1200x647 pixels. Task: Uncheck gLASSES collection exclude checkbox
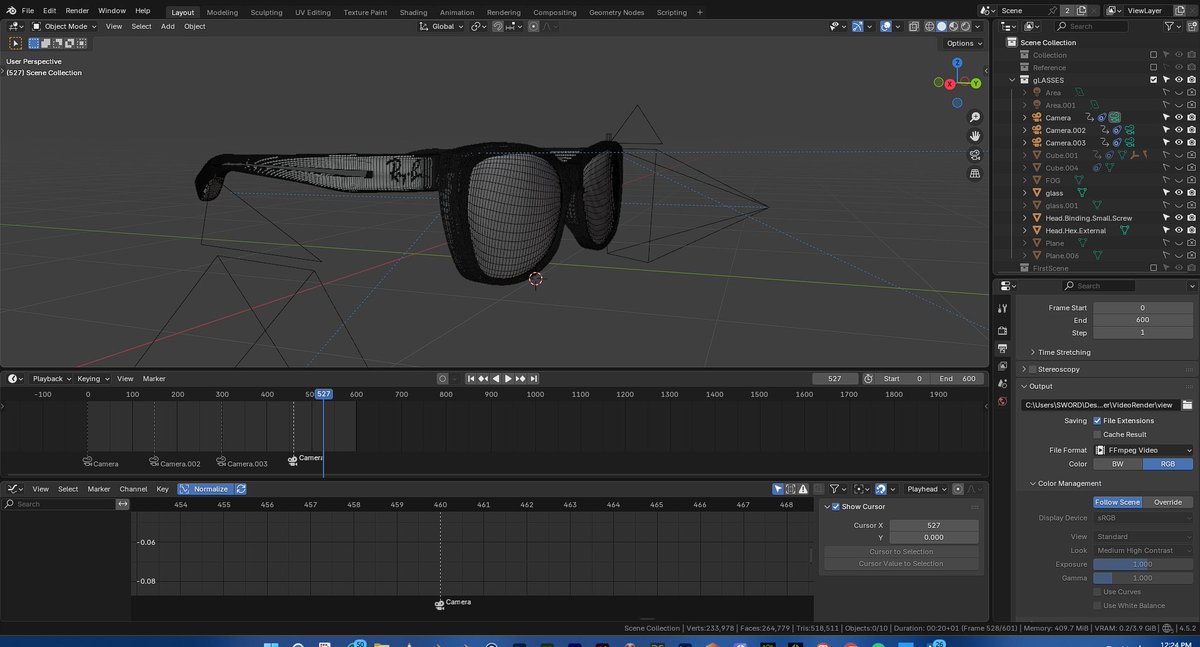tap(1154, 80)
